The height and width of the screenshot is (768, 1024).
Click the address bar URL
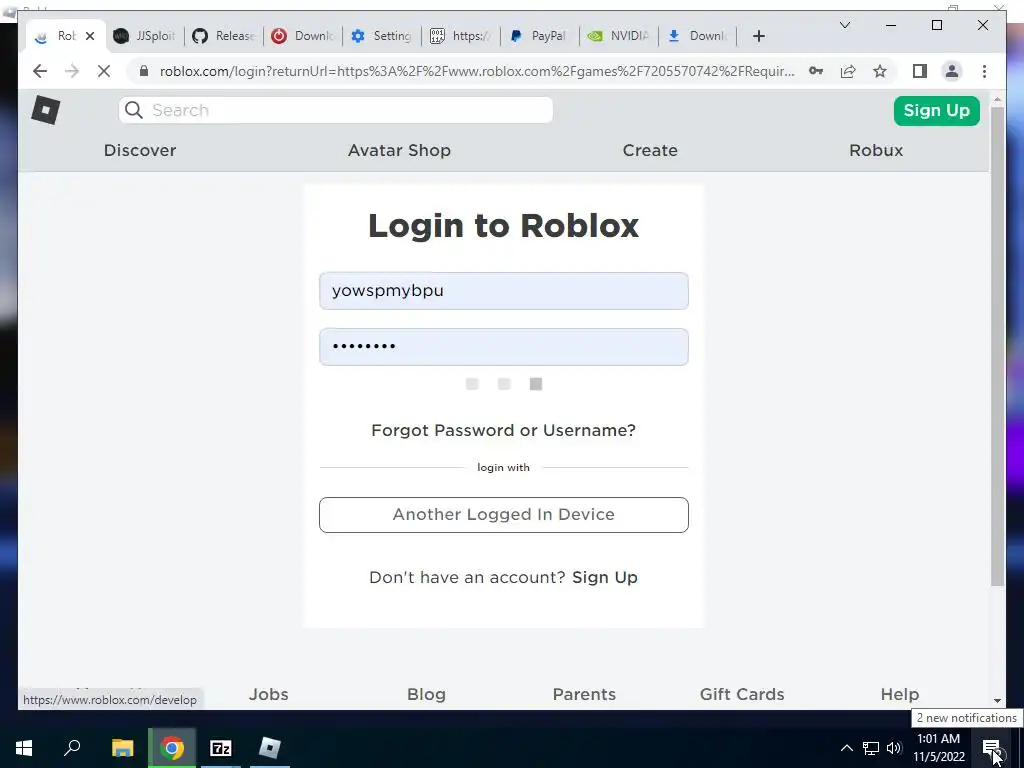477,71
